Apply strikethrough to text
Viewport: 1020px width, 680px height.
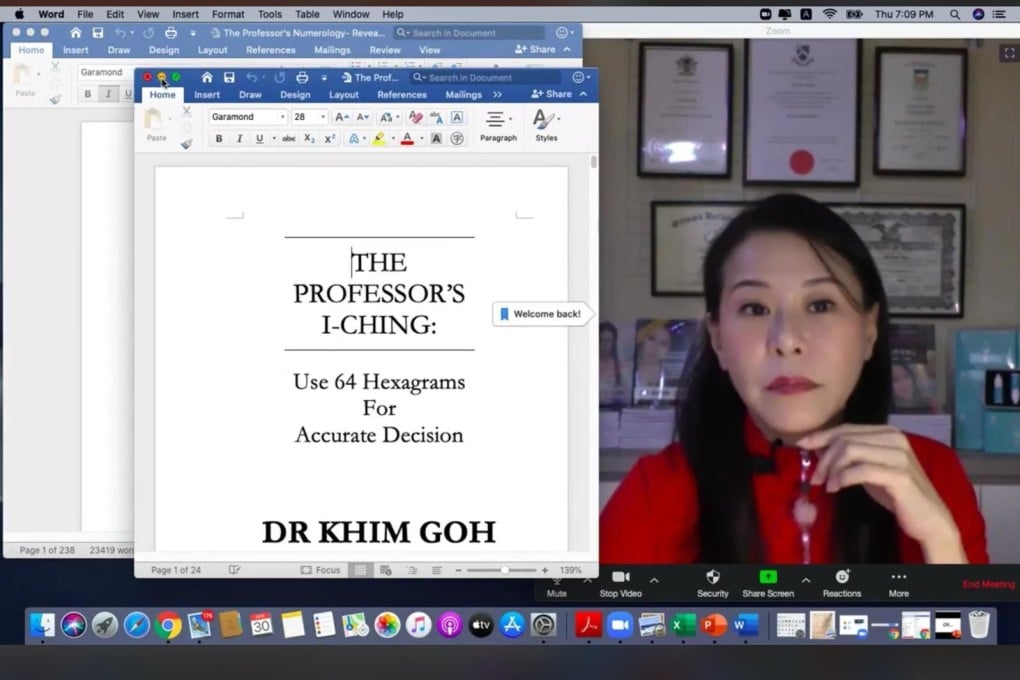289,137
